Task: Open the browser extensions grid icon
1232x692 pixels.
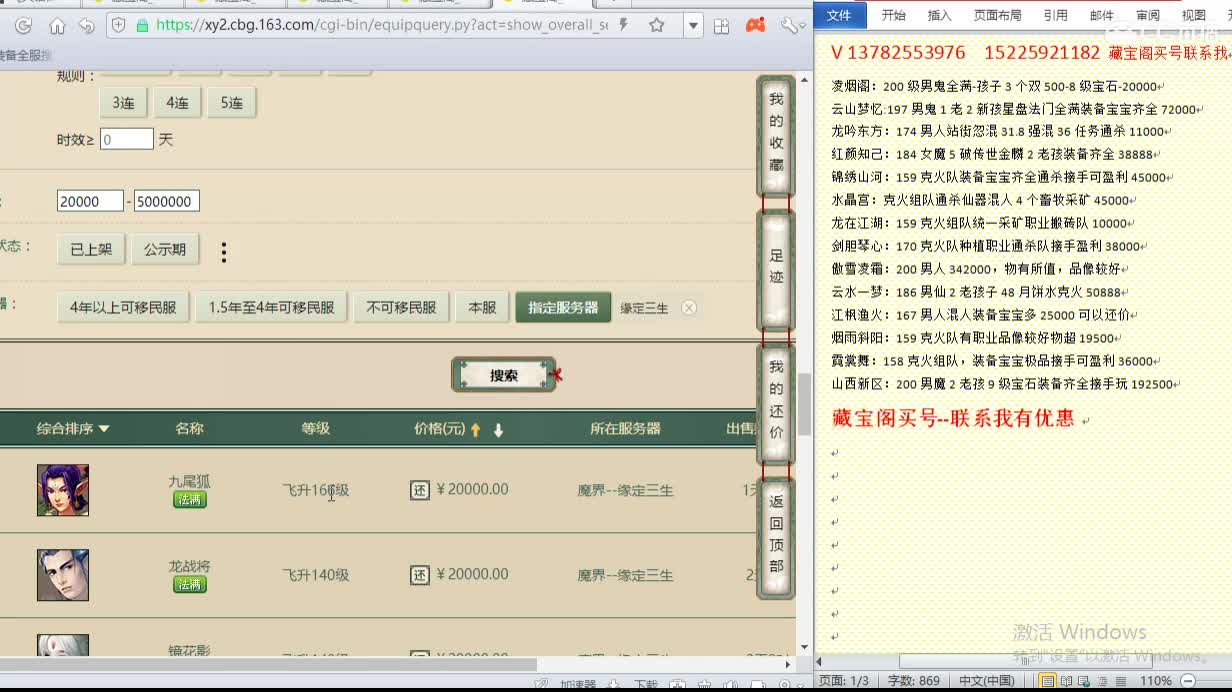Action: (723, 26)
